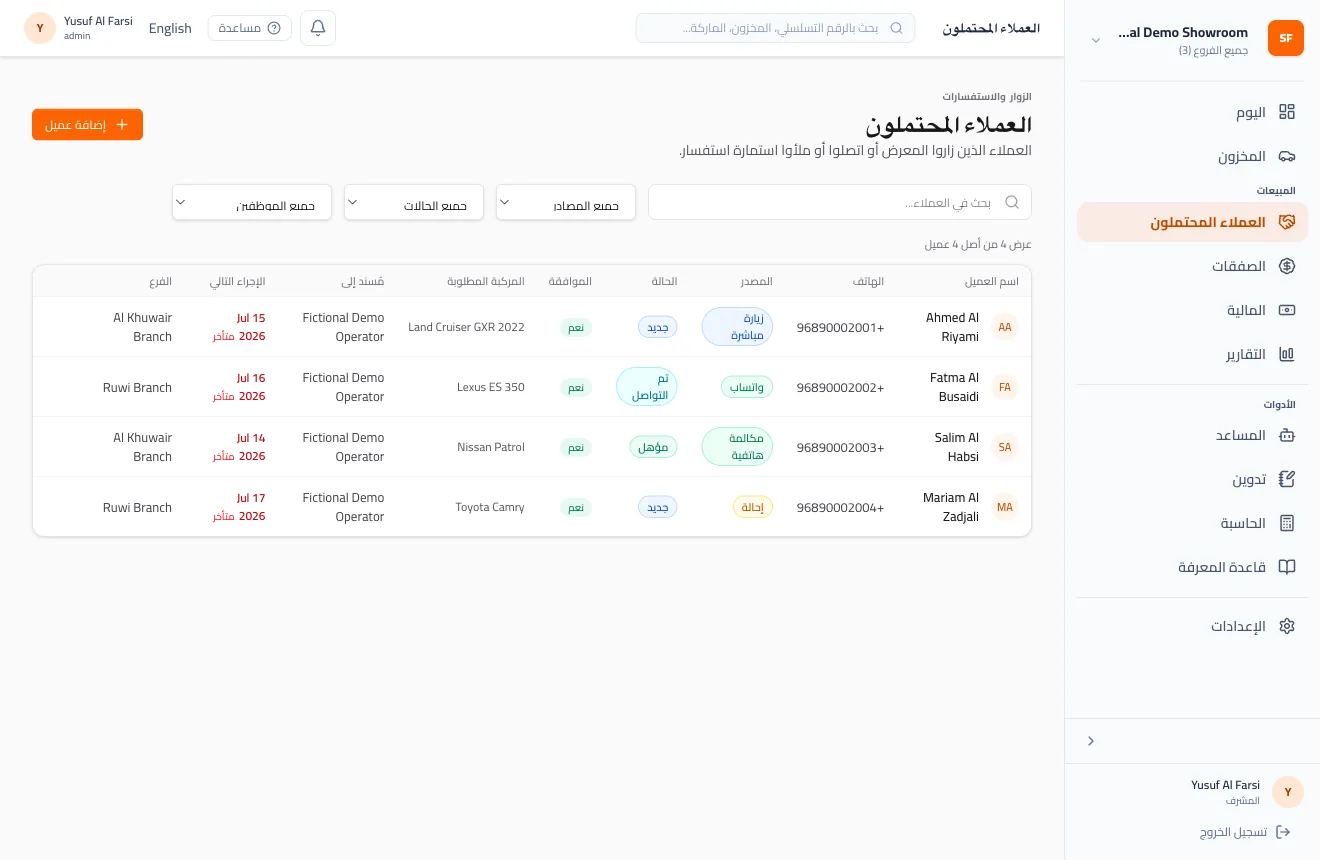
Task: Open the Yusuf Al Farsi admin menu
Action: click(x=78, y=28)
